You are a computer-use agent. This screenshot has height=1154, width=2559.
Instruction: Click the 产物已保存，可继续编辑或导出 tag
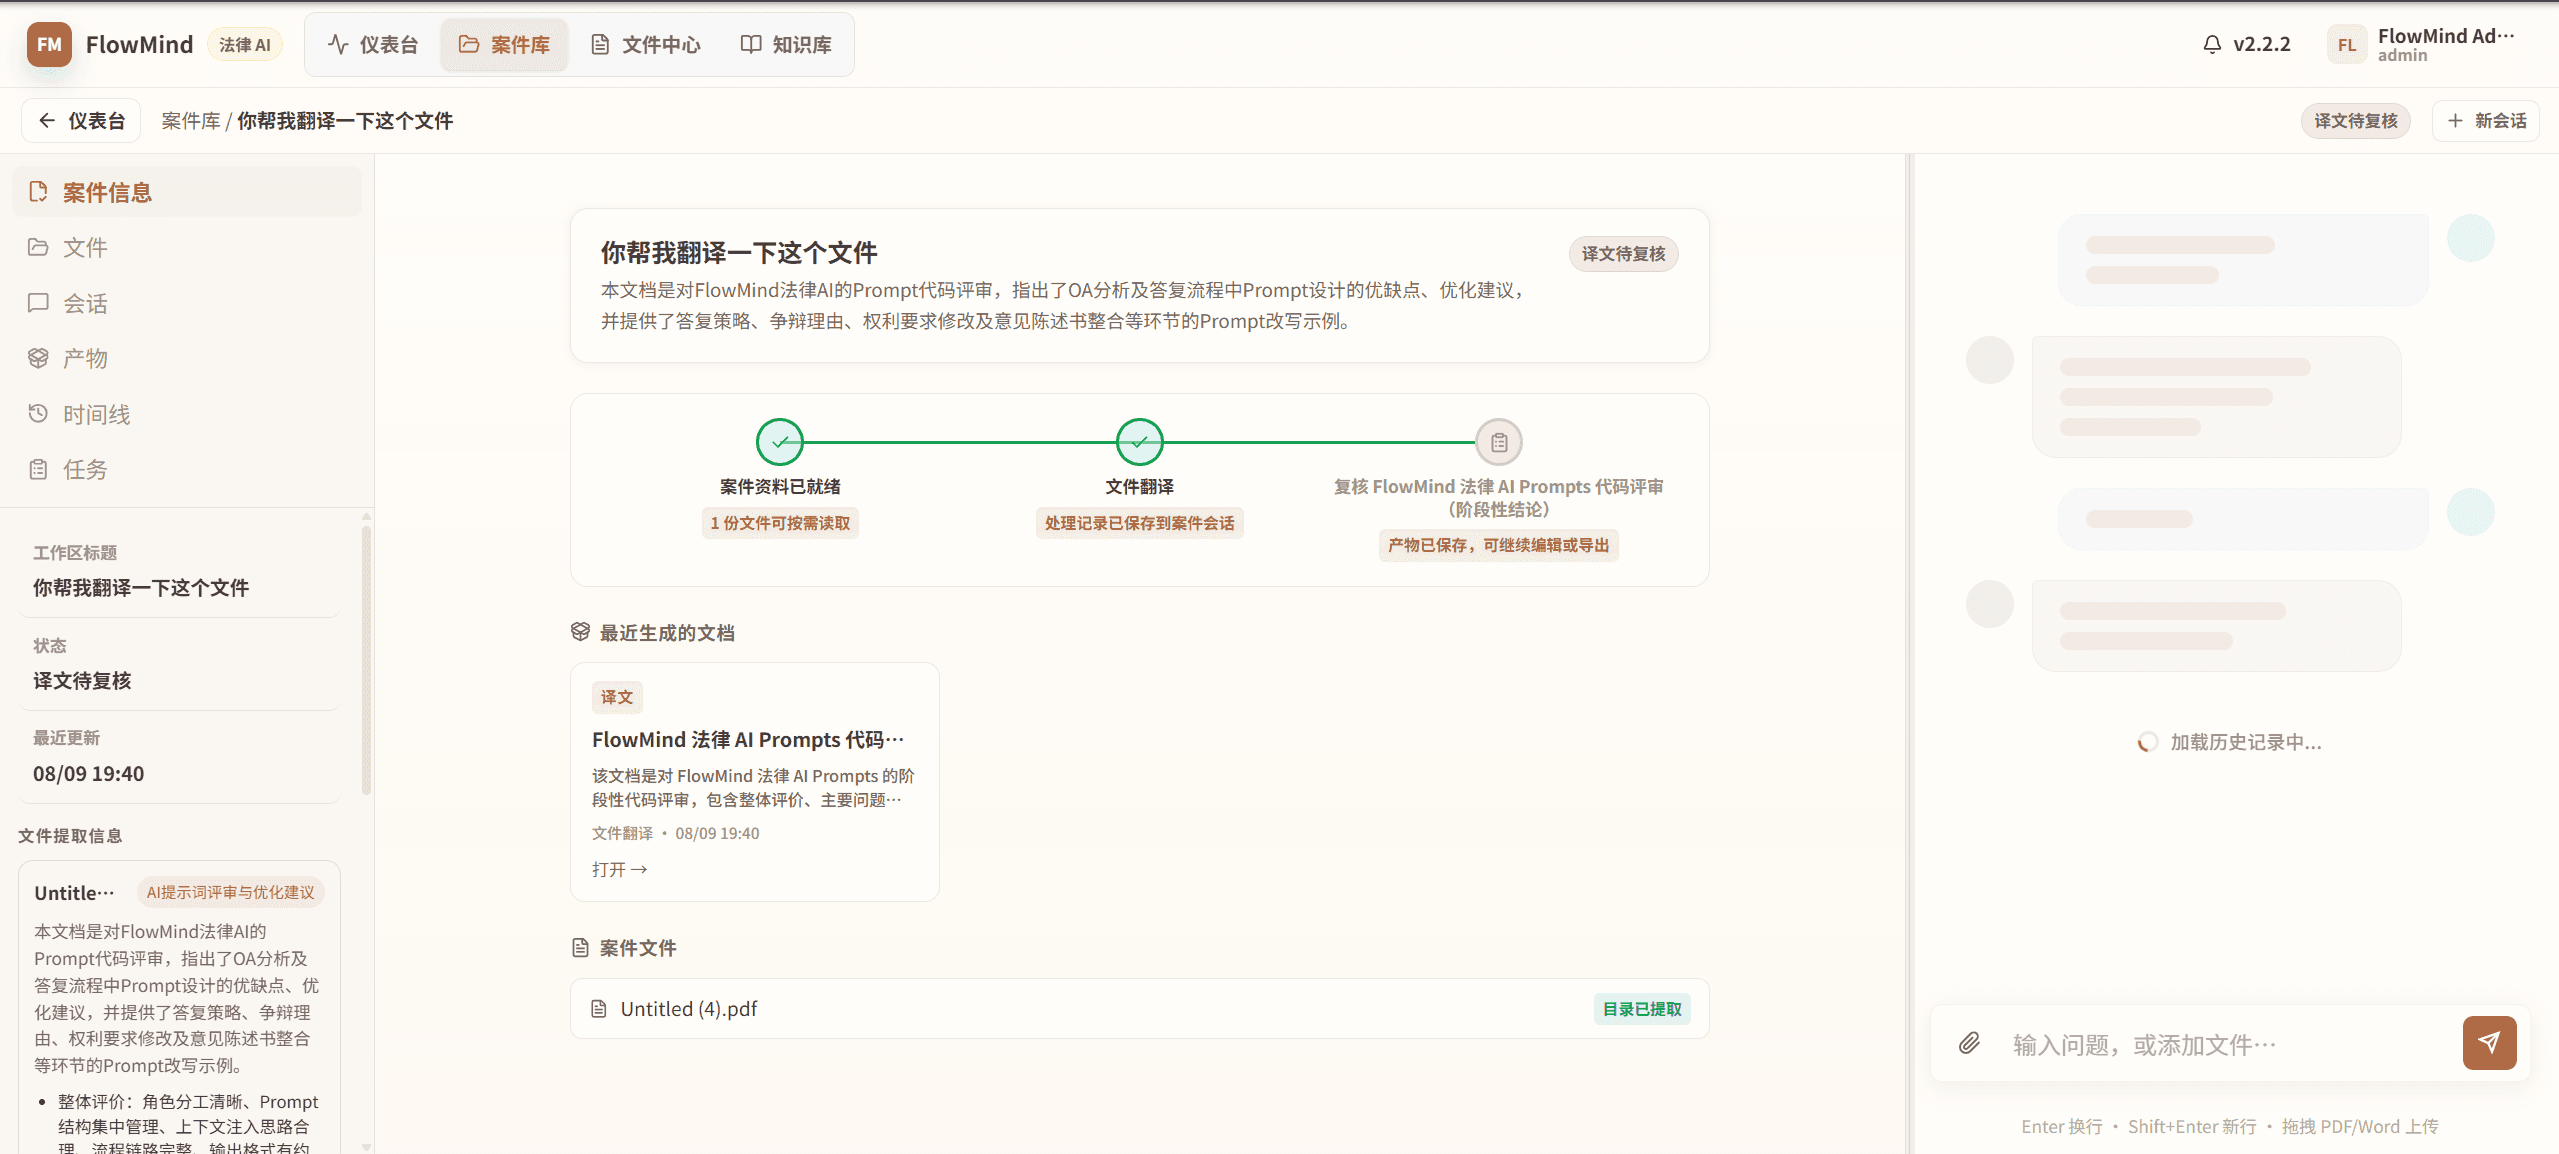point(1498,545)
